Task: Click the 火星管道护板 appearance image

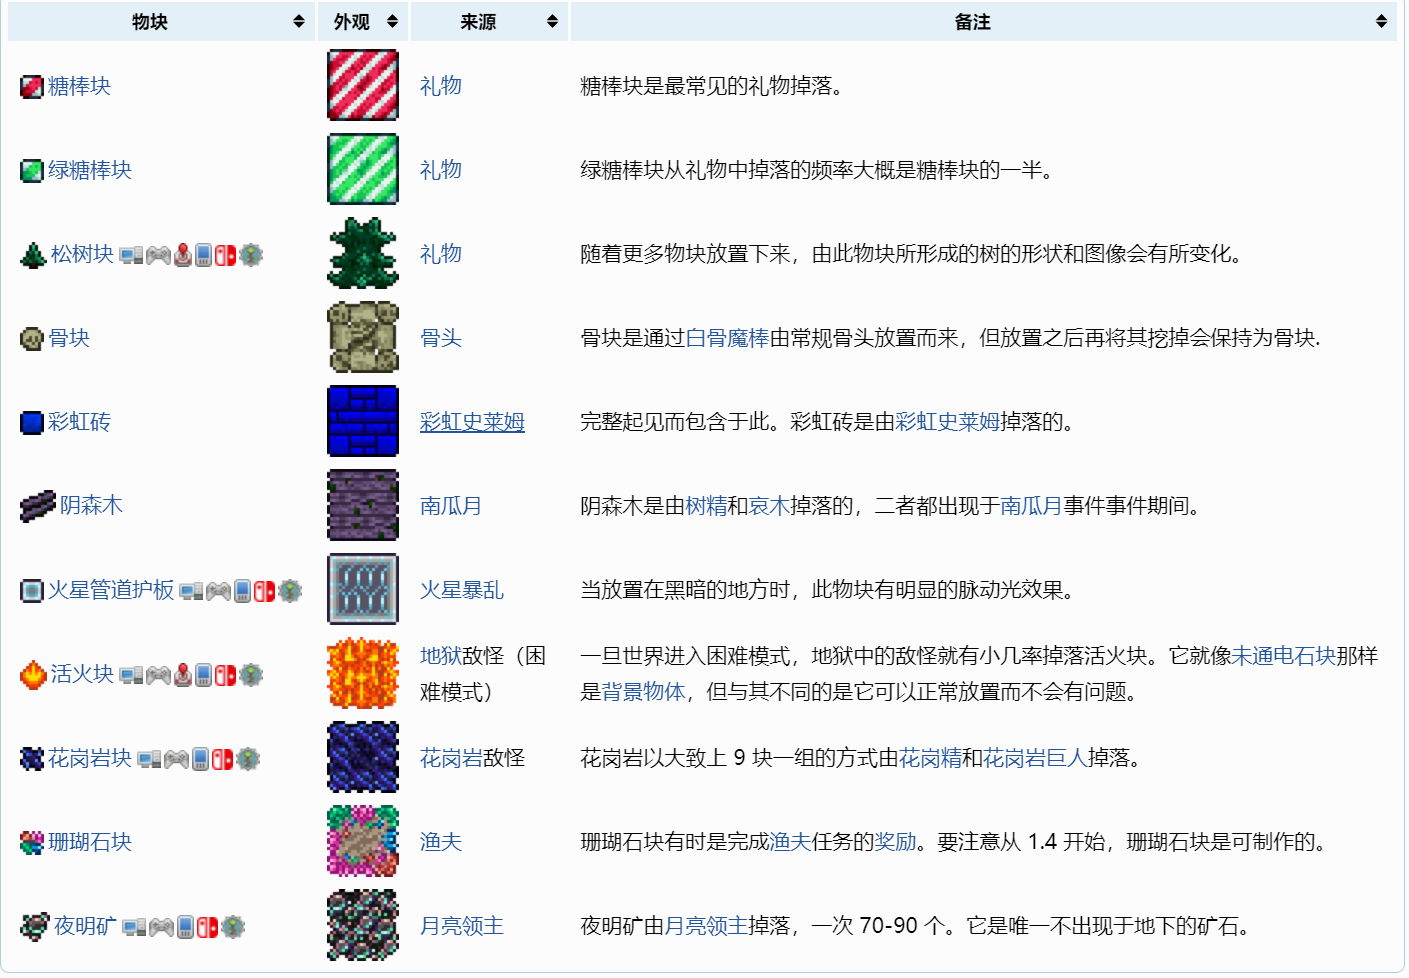Action: coord(363,589)
